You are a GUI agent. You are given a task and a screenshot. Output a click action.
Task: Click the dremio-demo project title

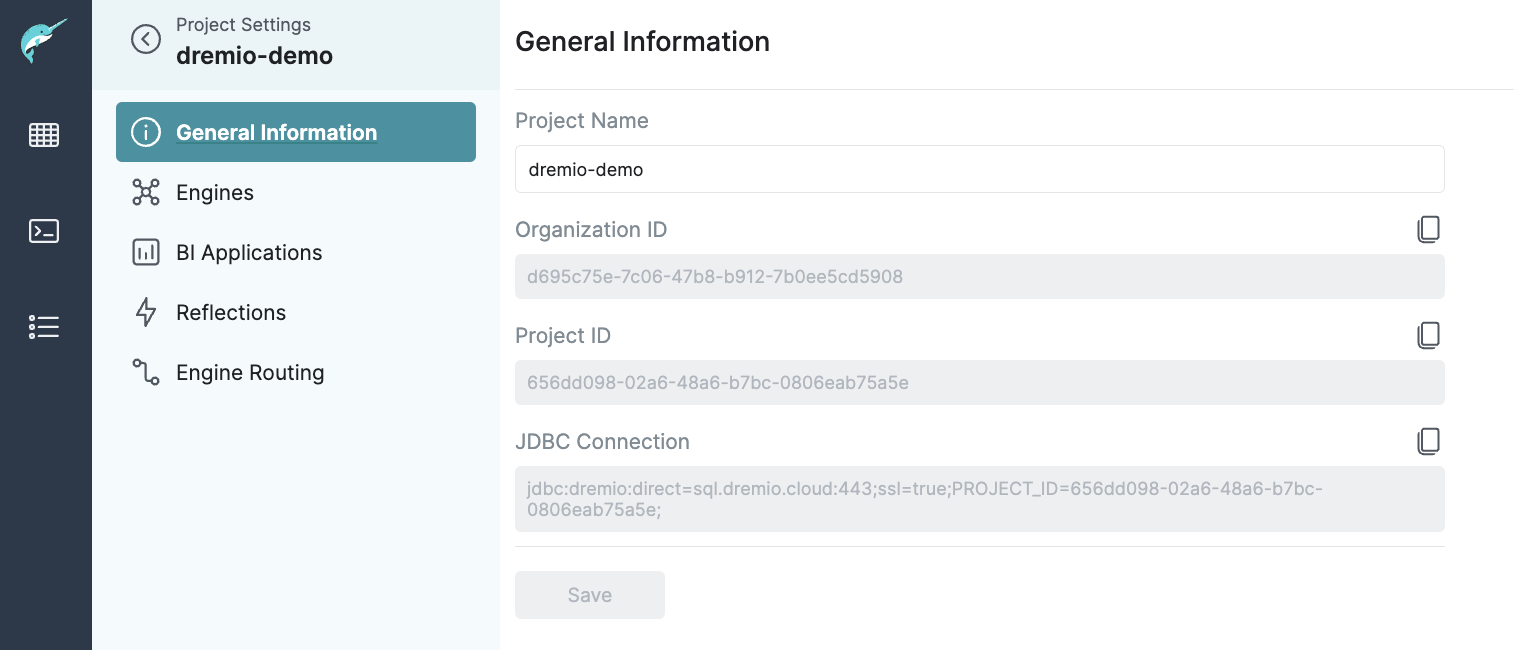[254, 56]
